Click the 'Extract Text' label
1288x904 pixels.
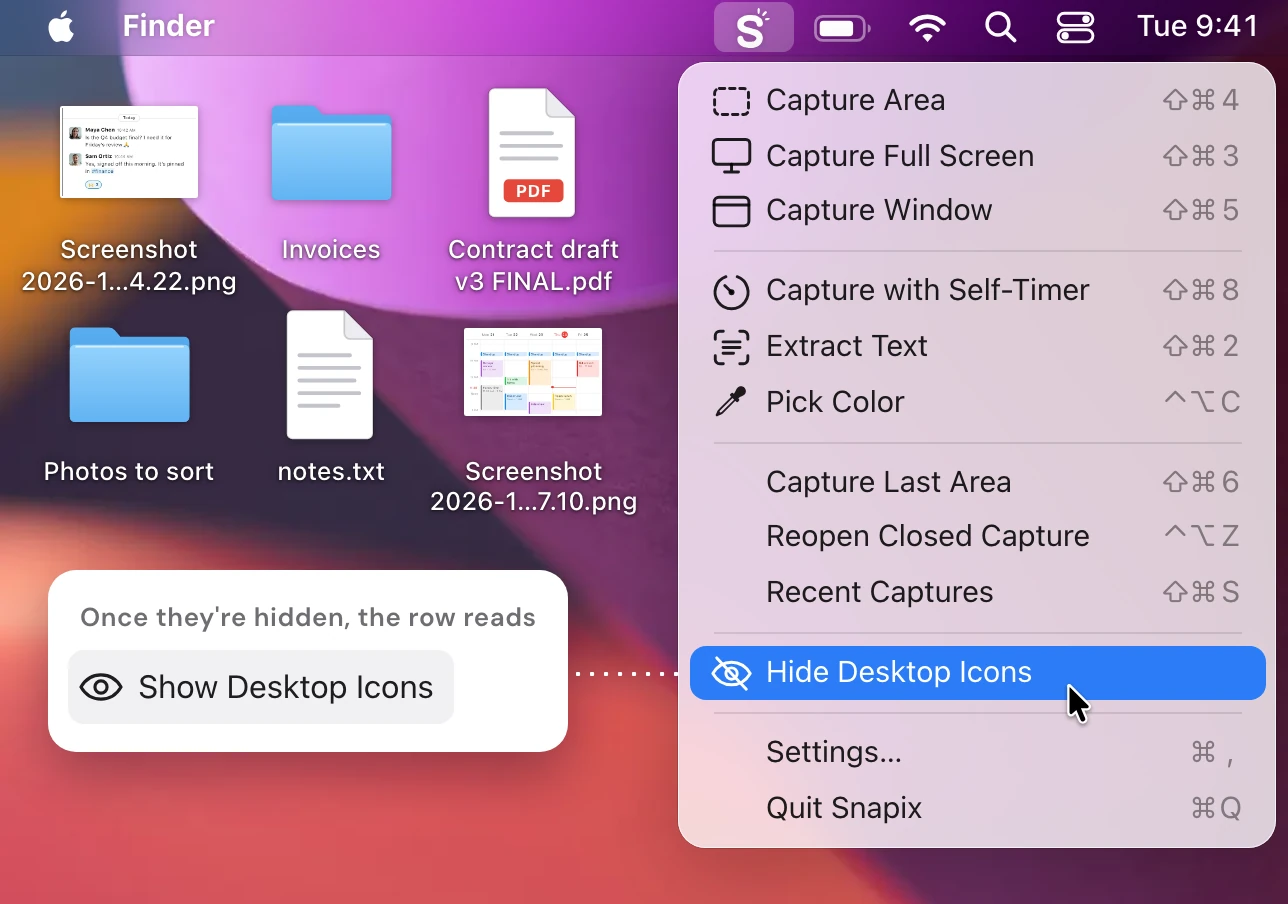pos(846,346)
